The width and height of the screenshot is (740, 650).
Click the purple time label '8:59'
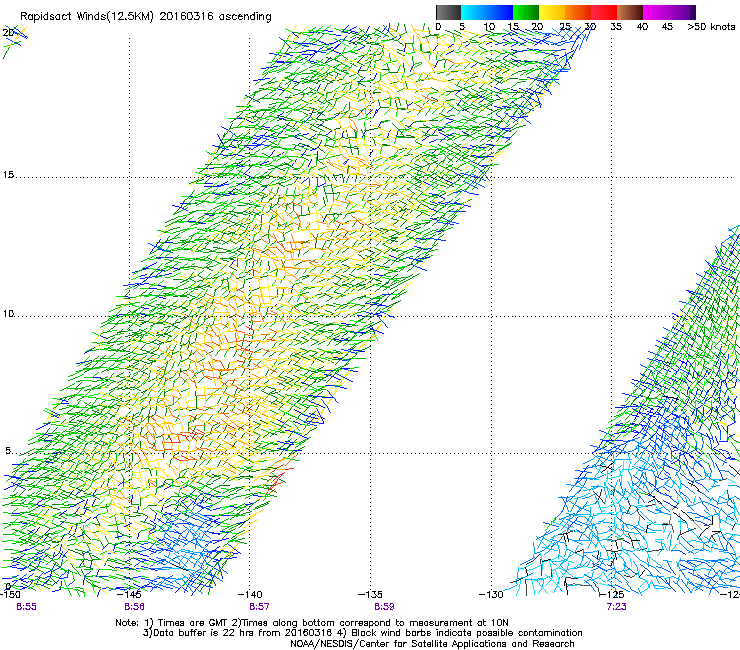click(384, 607)
